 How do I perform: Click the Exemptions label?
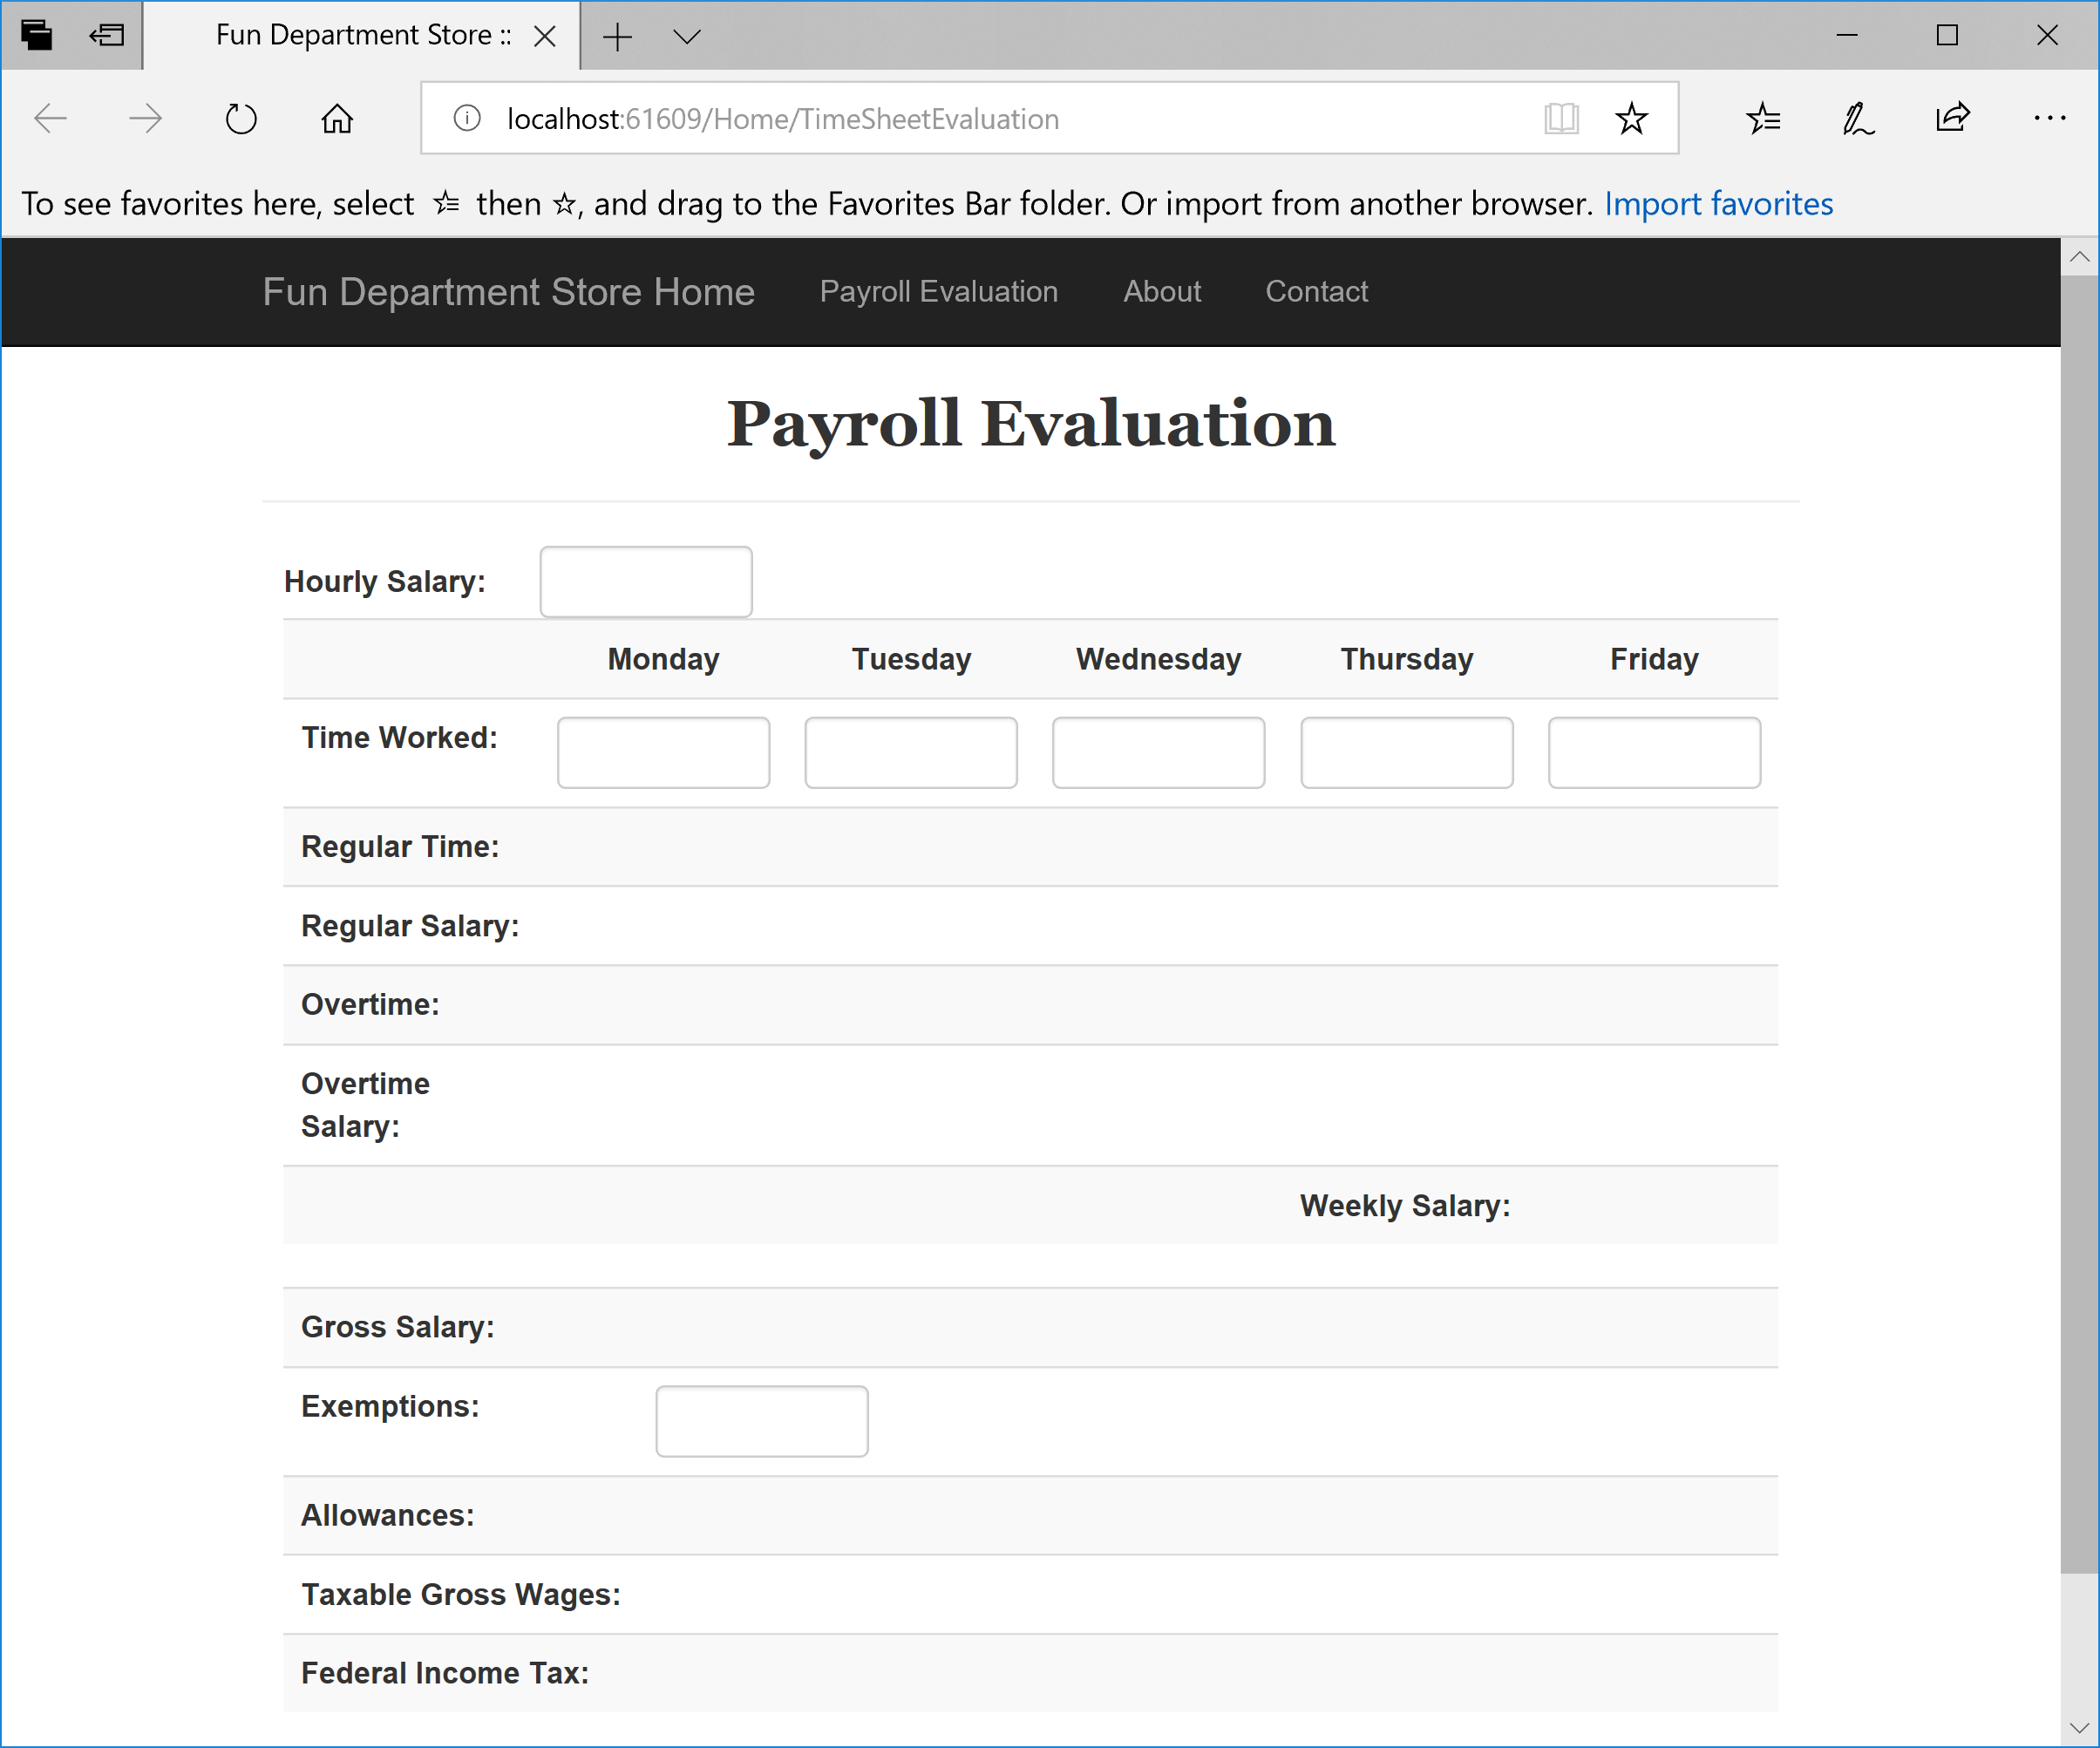click(390, 1406)
